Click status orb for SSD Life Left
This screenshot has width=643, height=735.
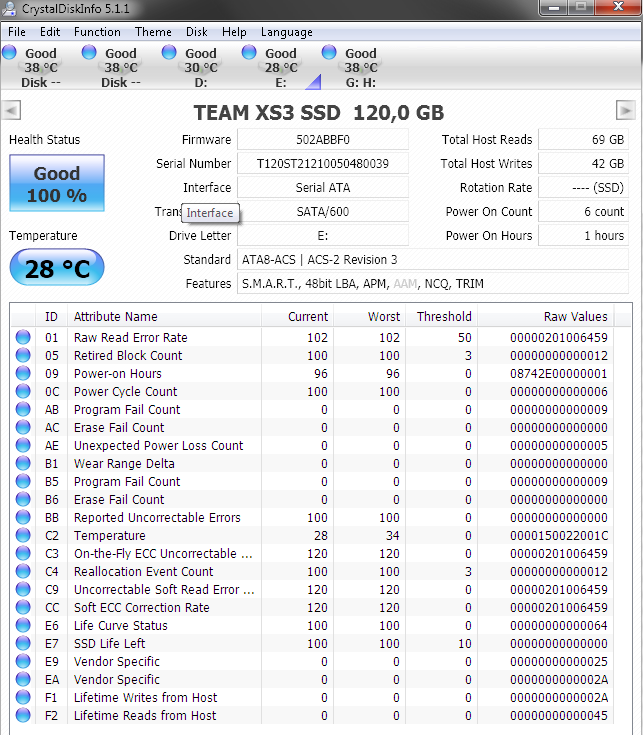click(23, 643)
